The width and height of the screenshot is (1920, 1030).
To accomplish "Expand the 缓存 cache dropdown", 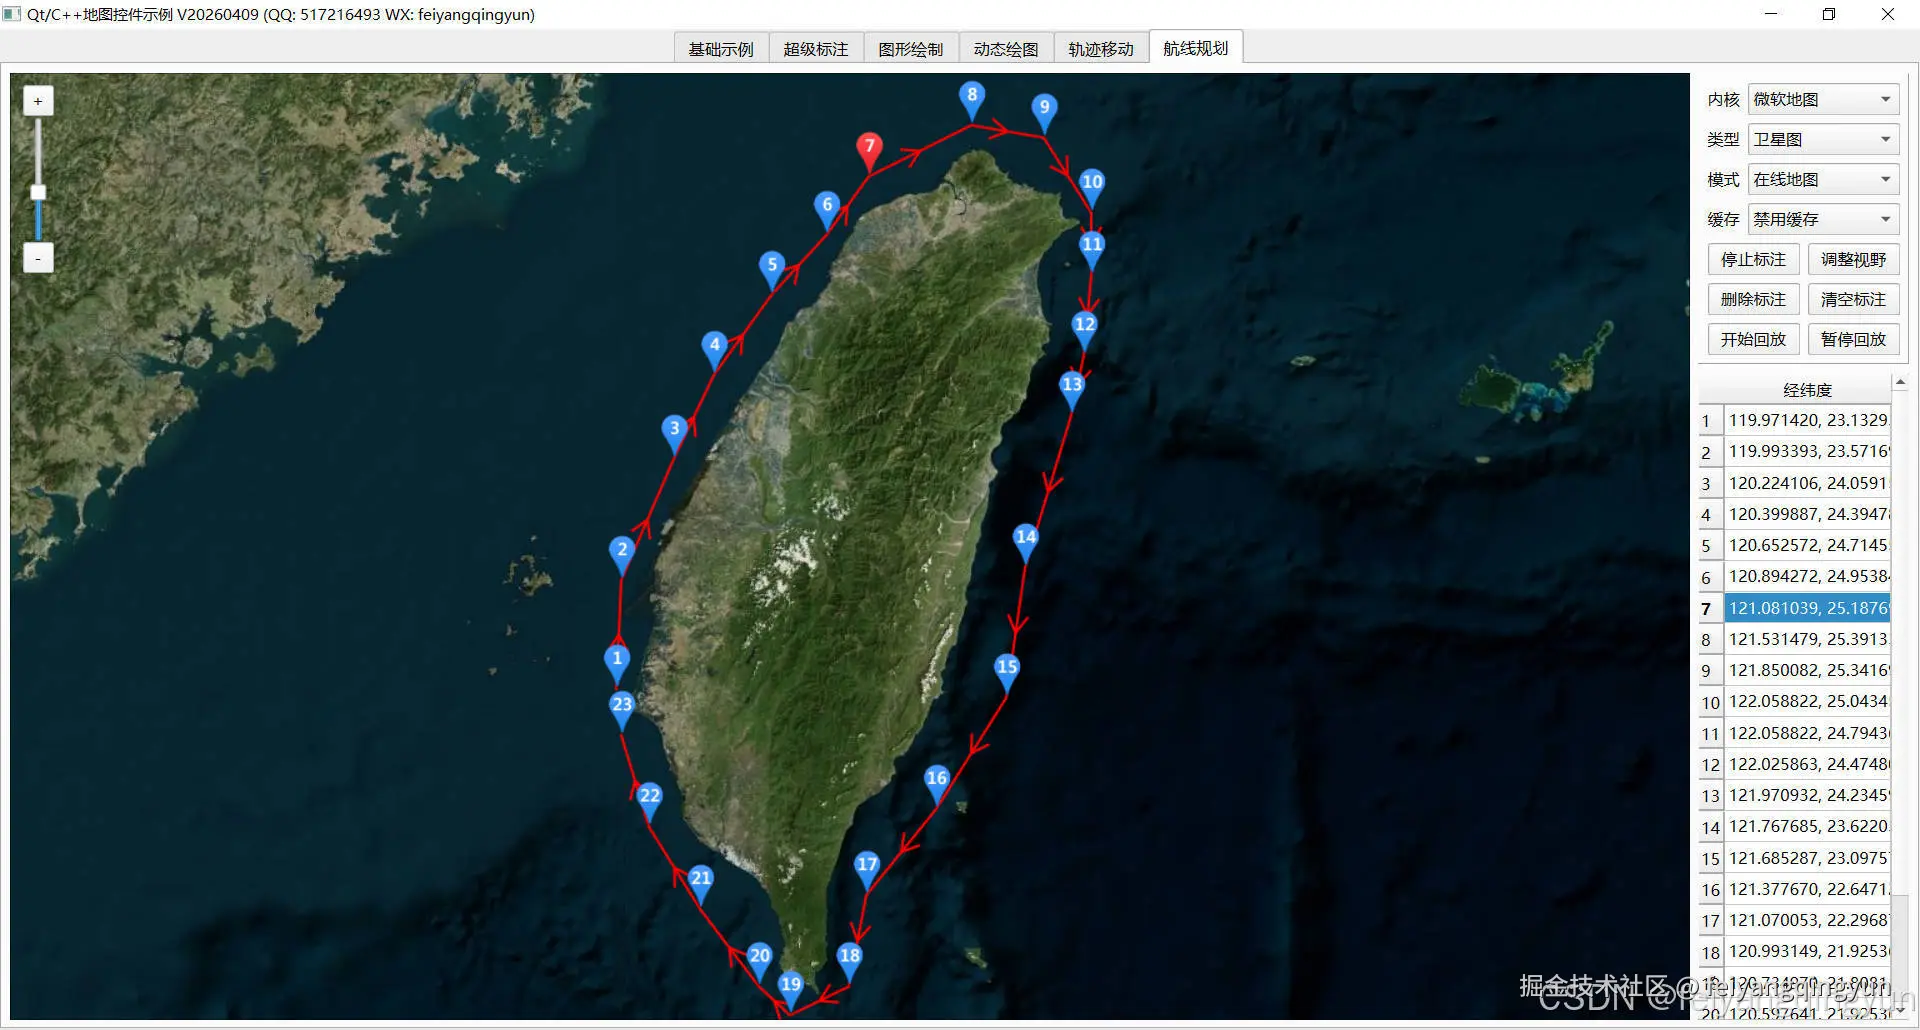I will click(x=1823, y=220).
